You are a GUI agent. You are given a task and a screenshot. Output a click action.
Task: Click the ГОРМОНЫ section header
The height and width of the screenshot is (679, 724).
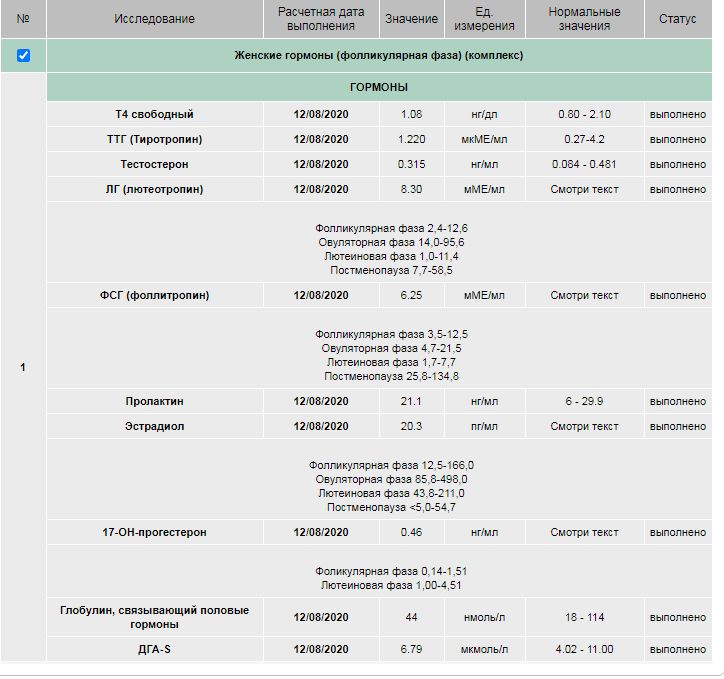click(x=378, y=88)
